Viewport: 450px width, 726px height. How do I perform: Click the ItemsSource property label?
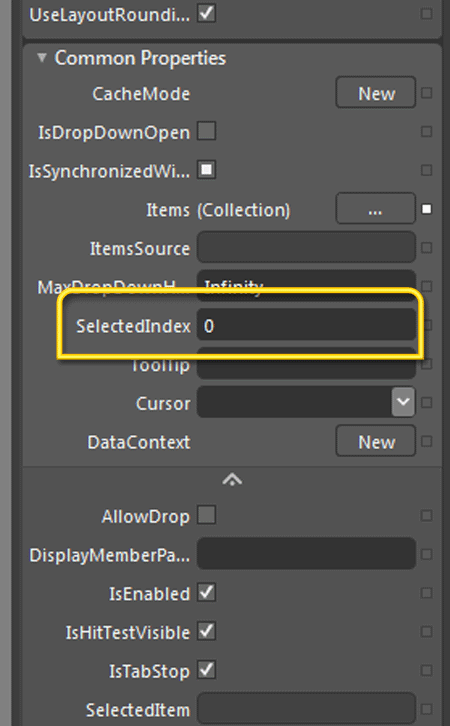[140, 249]
